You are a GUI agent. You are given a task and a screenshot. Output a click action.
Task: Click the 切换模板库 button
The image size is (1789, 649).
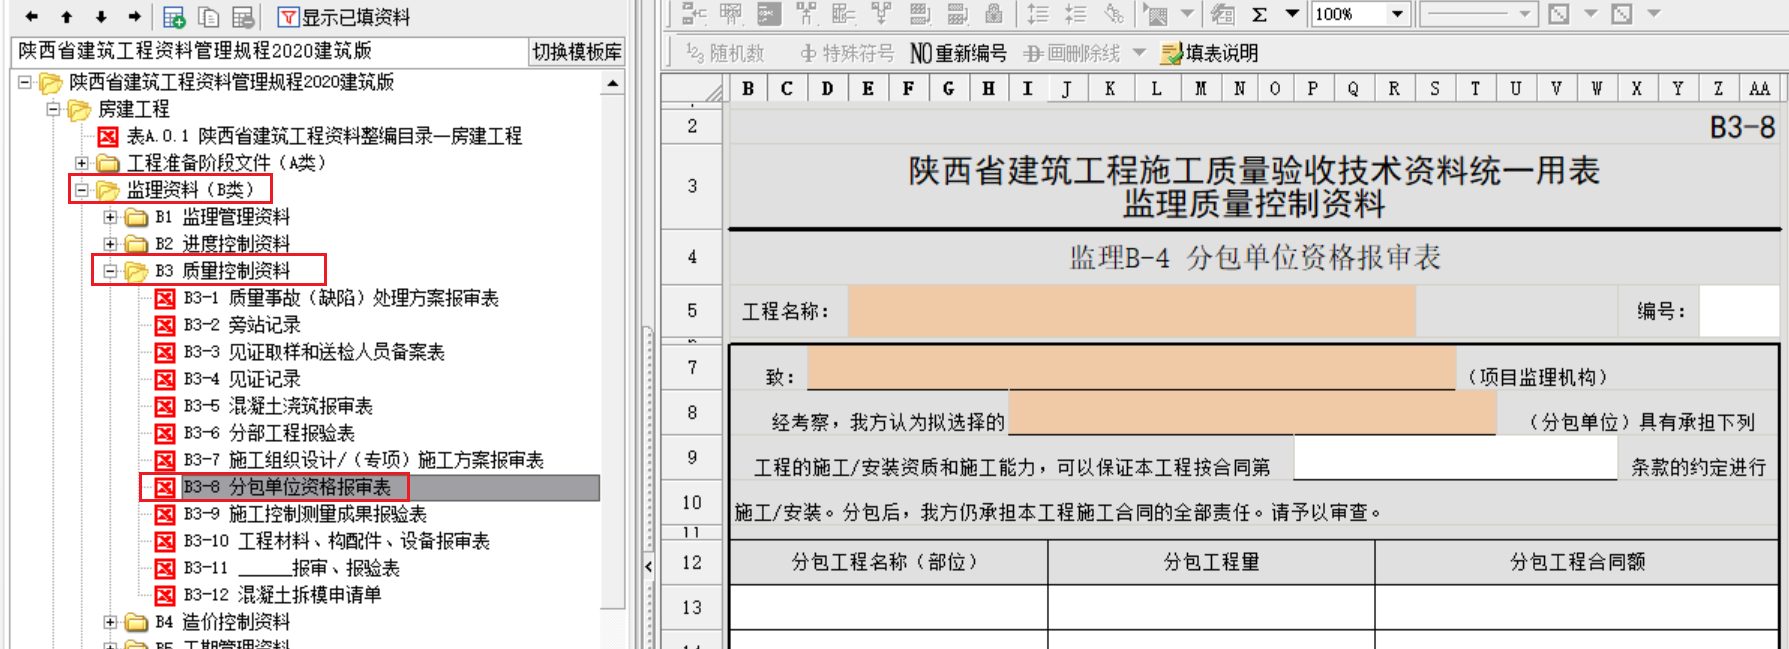[x=576, y=52]
